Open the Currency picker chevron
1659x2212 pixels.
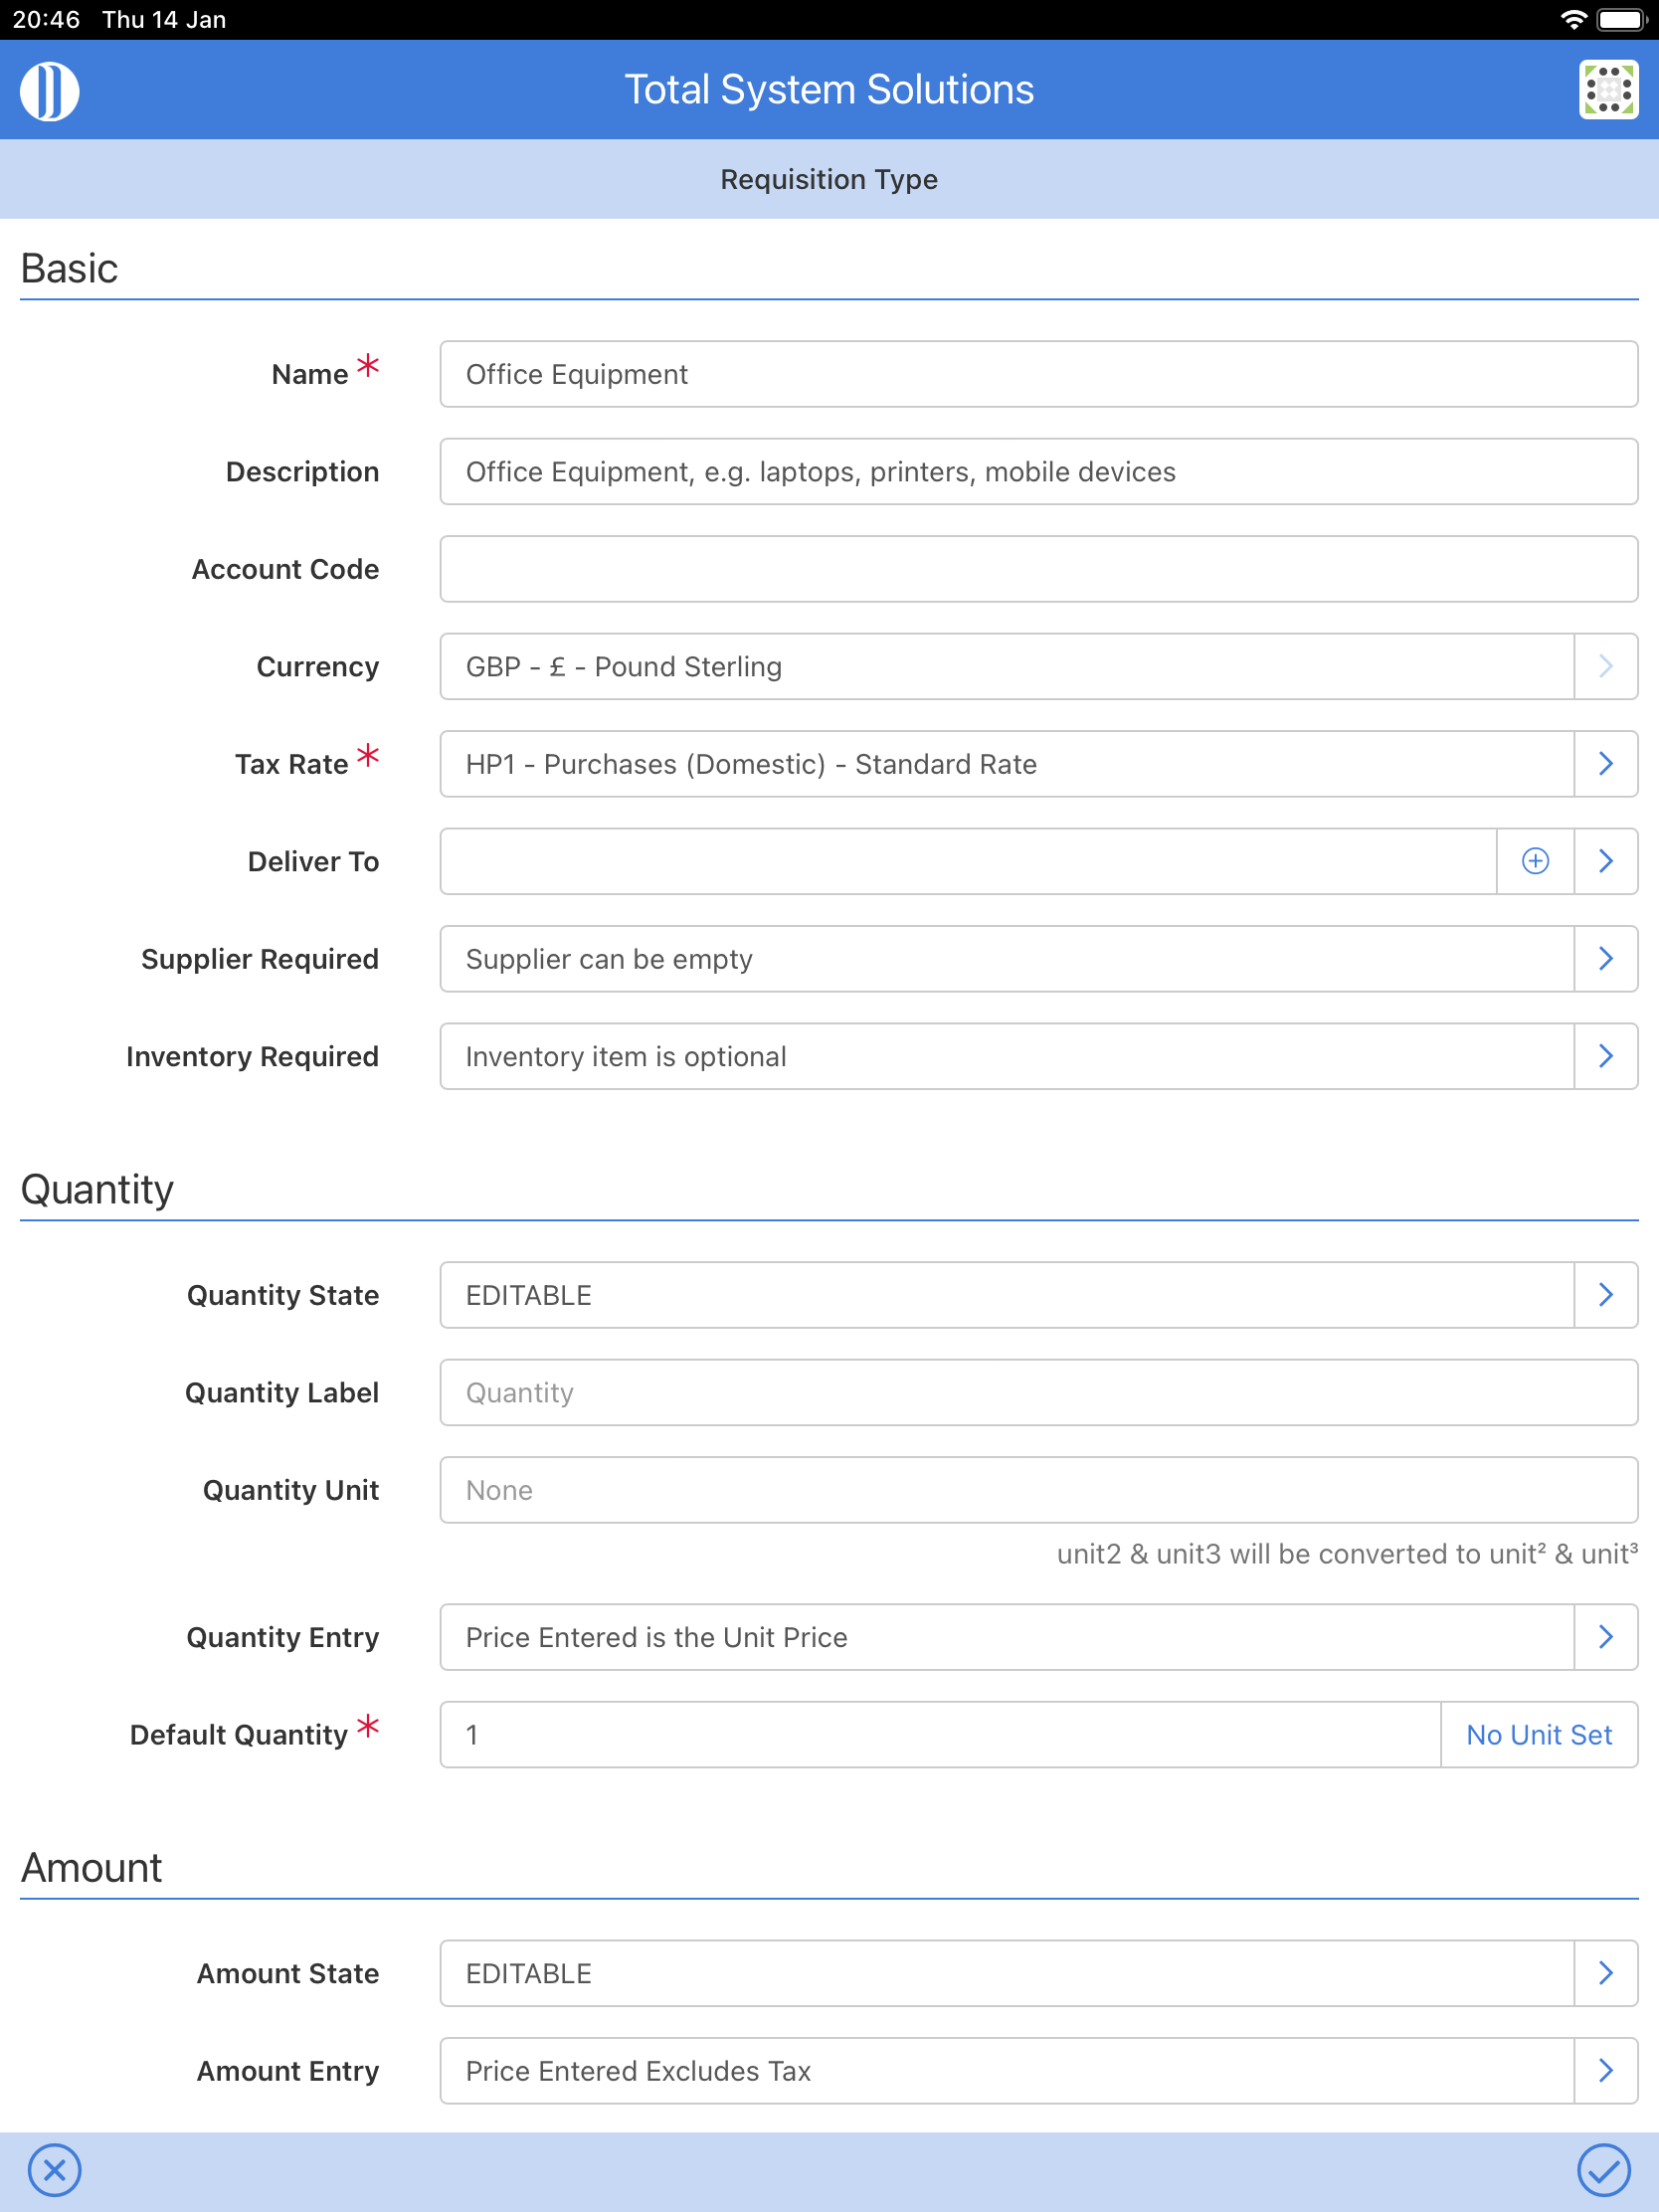pyautogui.click(x=1606, y=666)
